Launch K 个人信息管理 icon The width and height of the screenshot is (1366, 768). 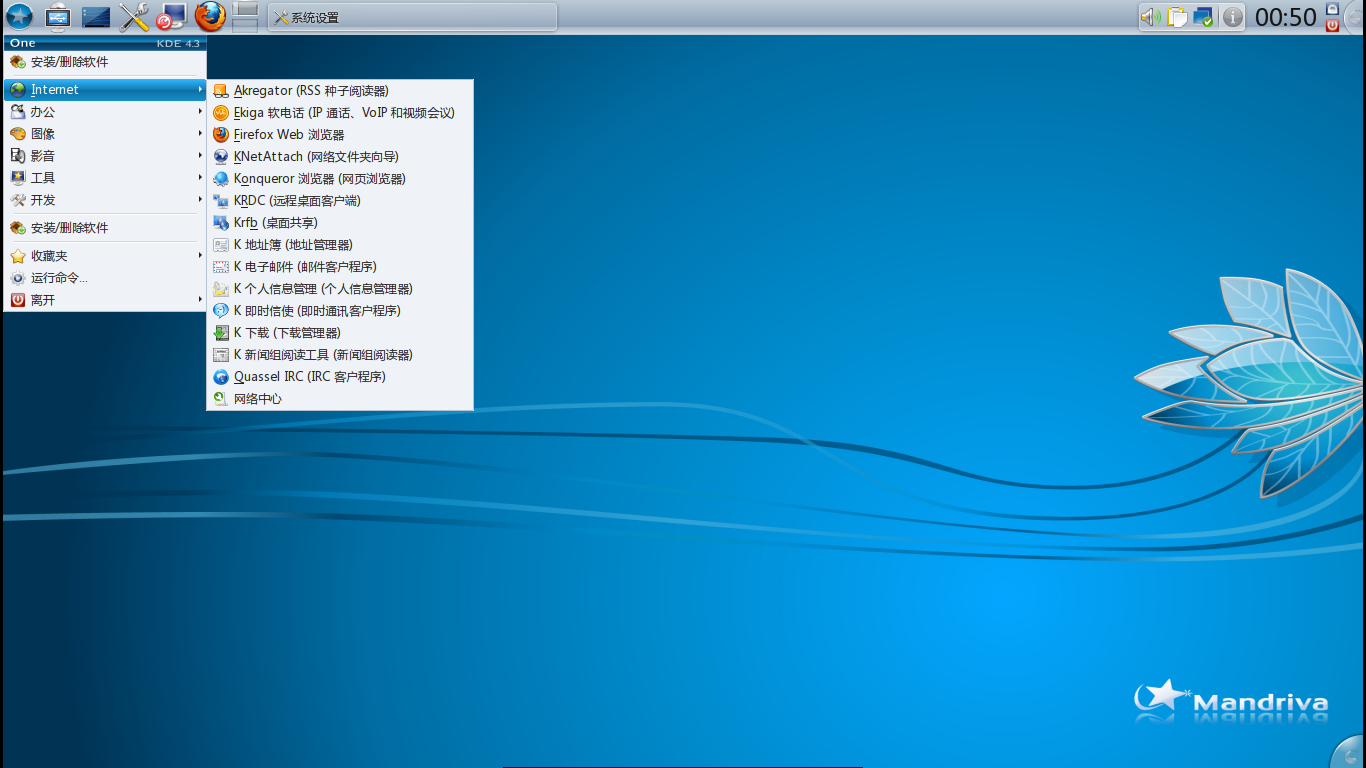tap(221, 289)
